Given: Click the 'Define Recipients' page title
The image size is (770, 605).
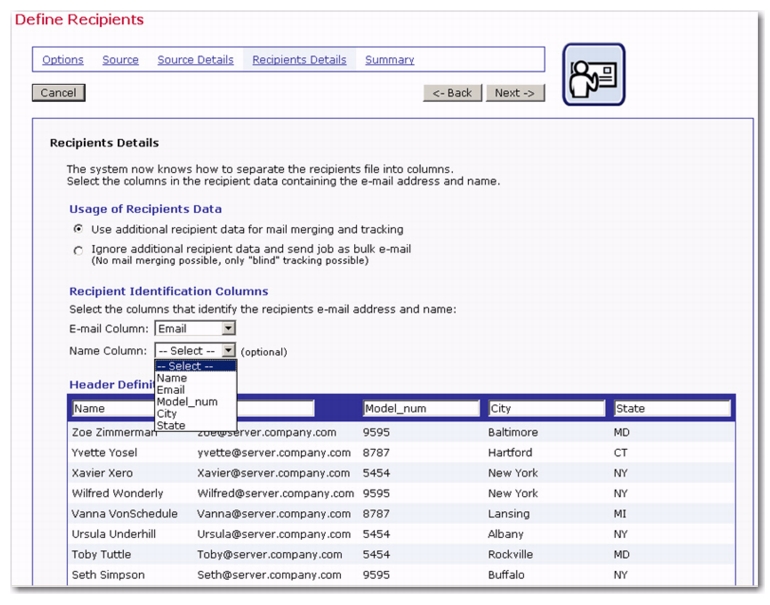Looking at the screenshot, I should (79, 20).
